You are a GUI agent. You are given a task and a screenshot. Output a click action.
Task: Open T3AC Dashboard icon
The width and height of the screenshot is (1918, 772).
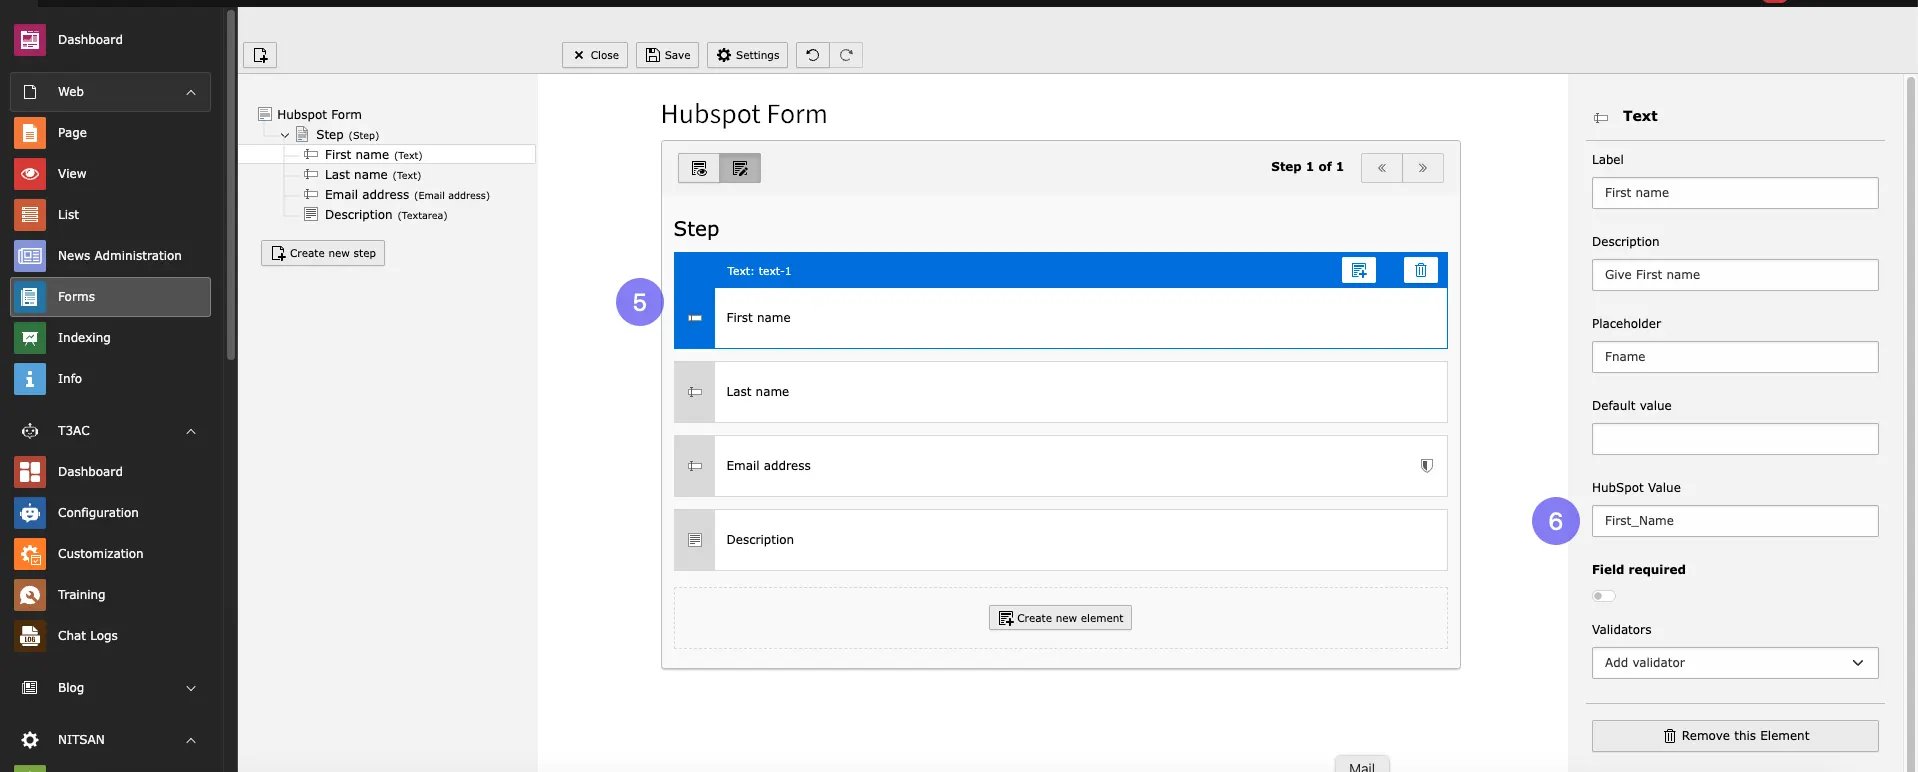pos(30,472)
